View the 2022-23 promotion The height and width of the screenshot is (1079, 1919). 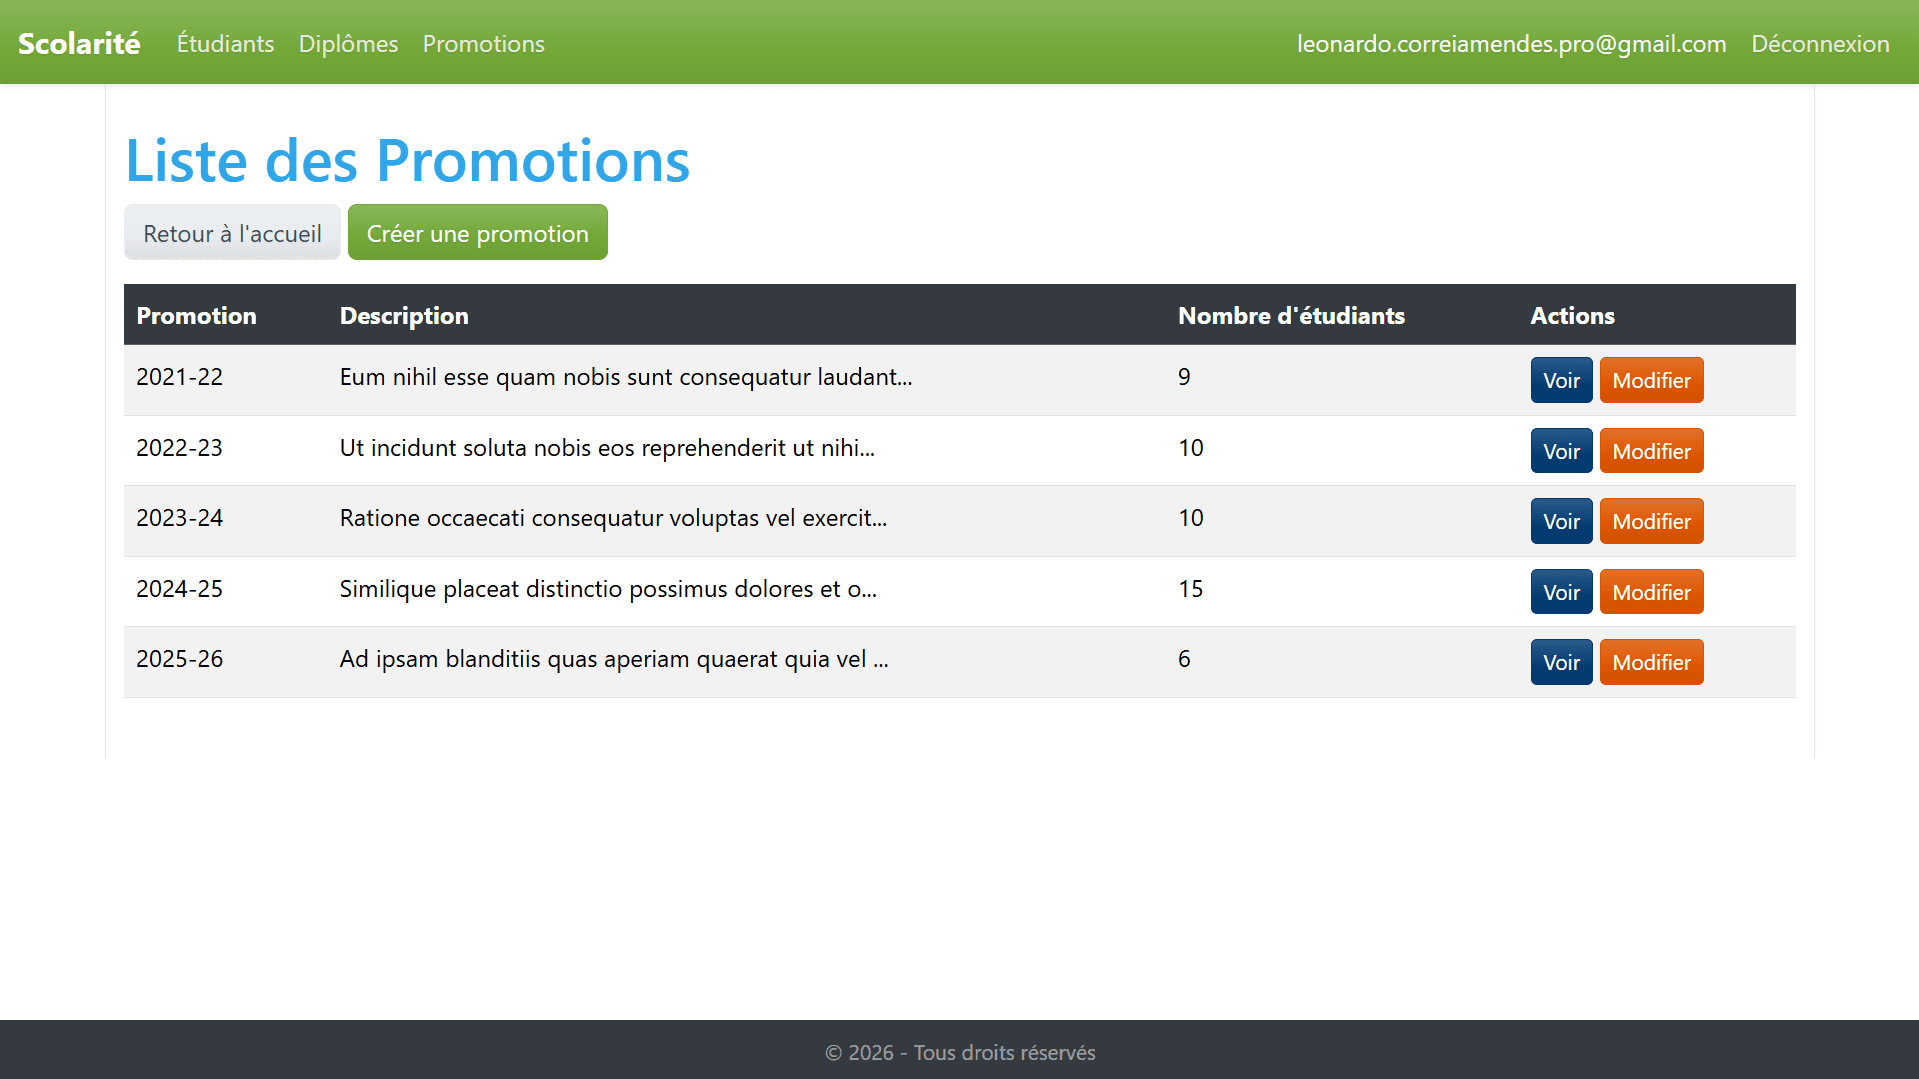tap(1561, 451)
